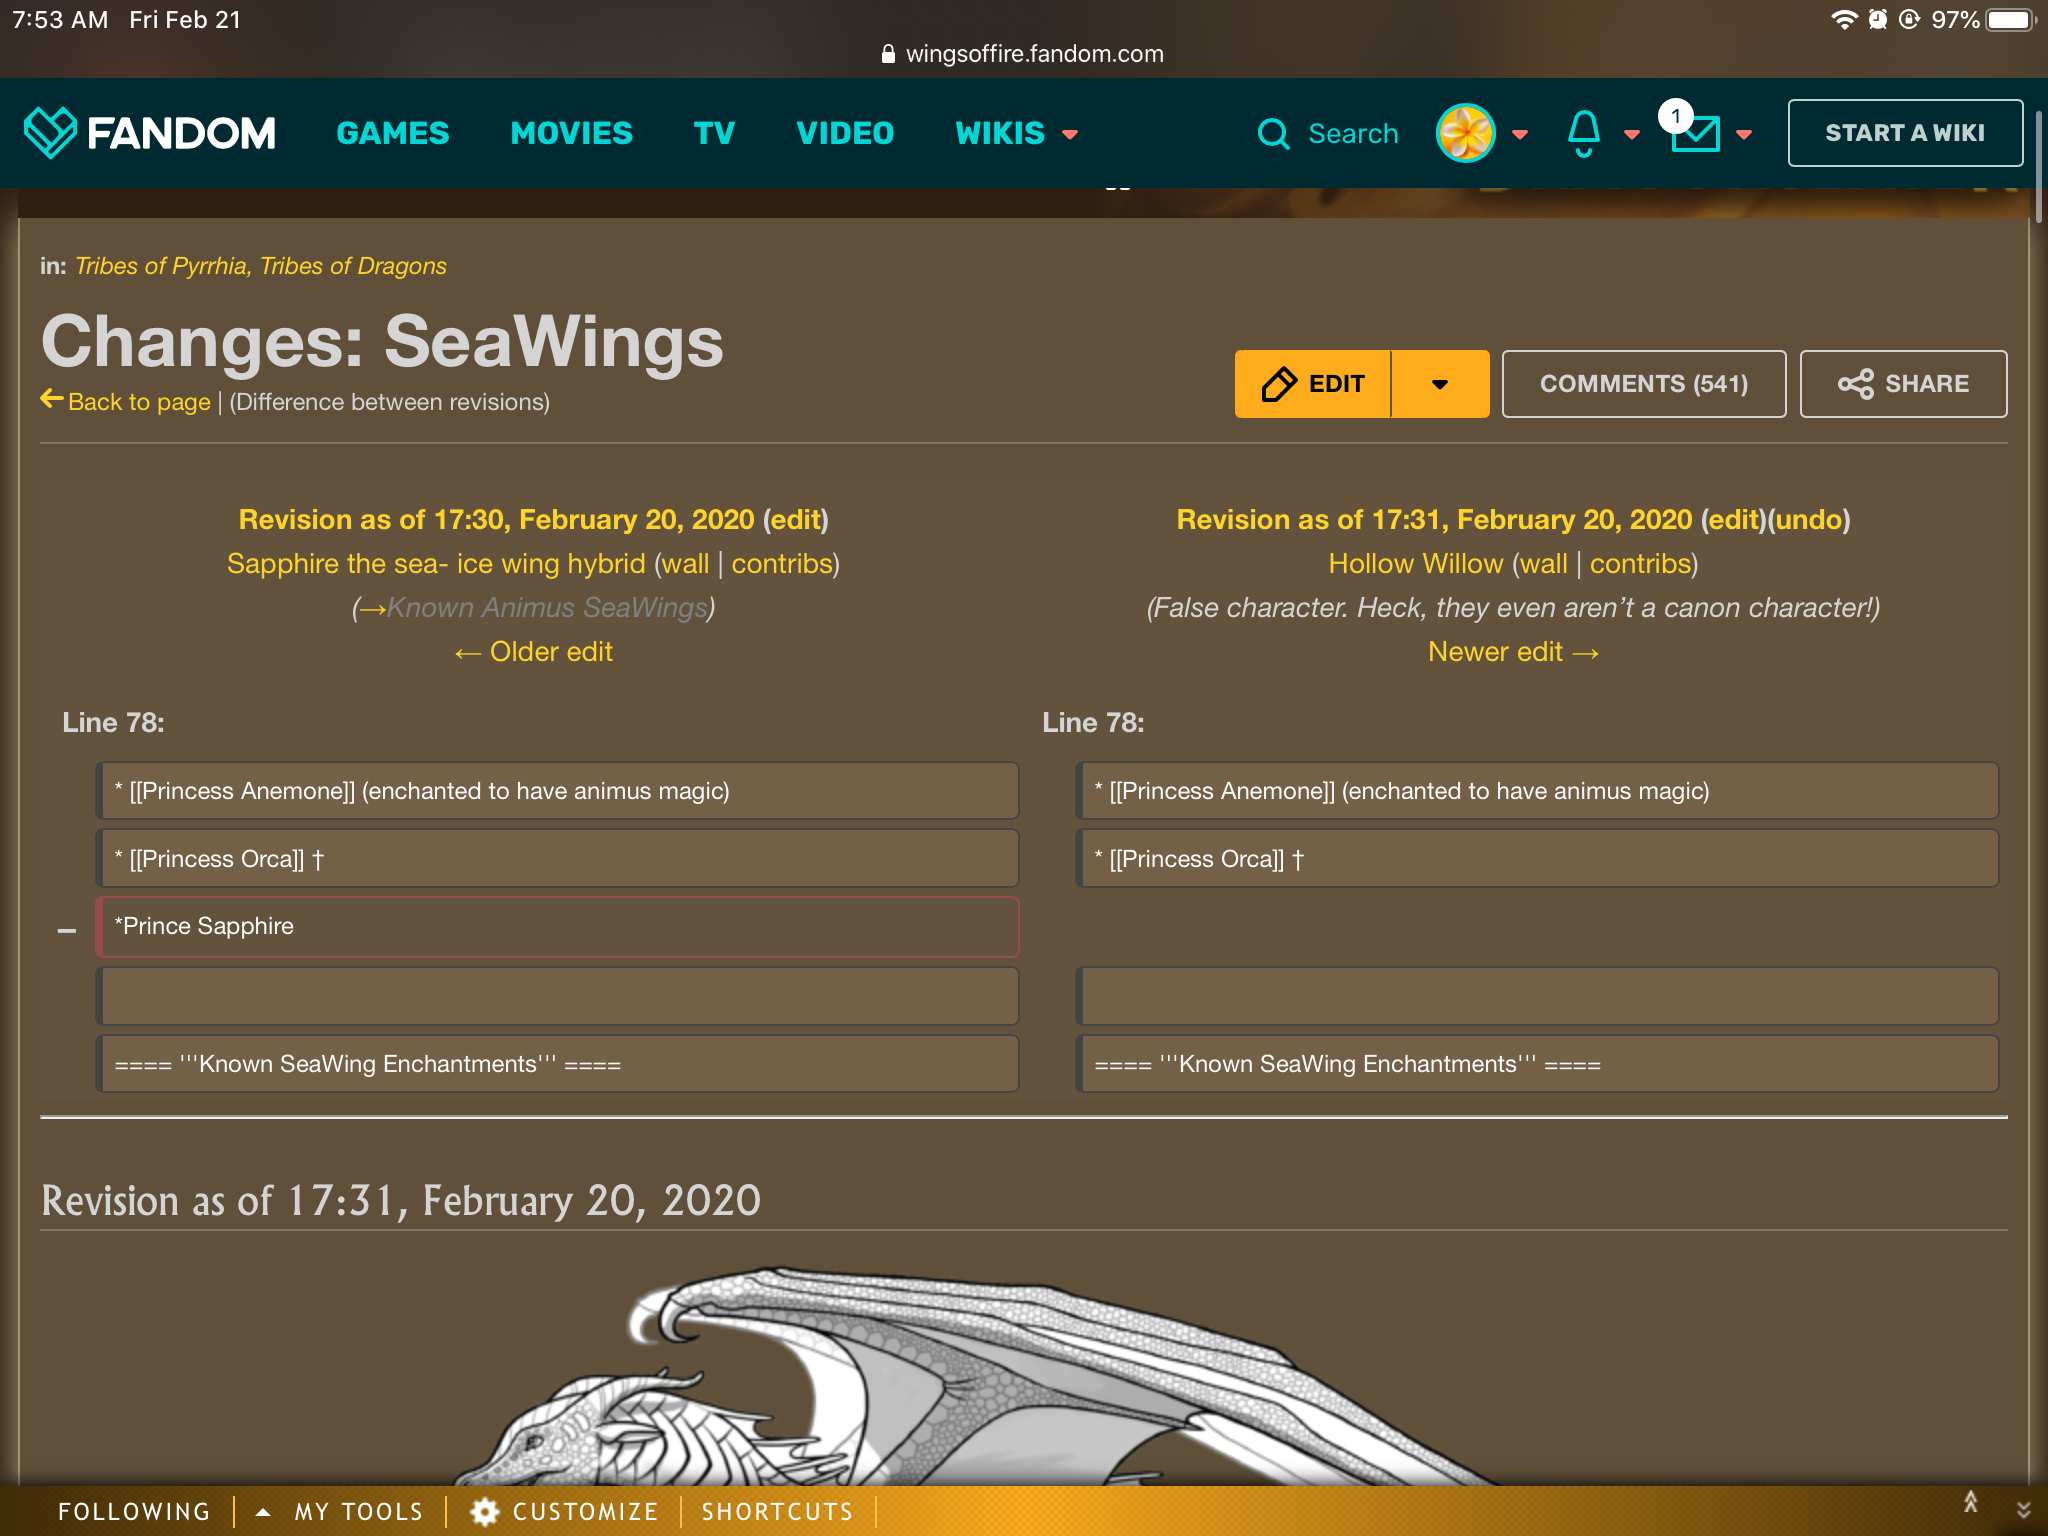Click the Search magnifier icon
This screenshot has width=2048, height=1536.
(x=1273, y=133)
